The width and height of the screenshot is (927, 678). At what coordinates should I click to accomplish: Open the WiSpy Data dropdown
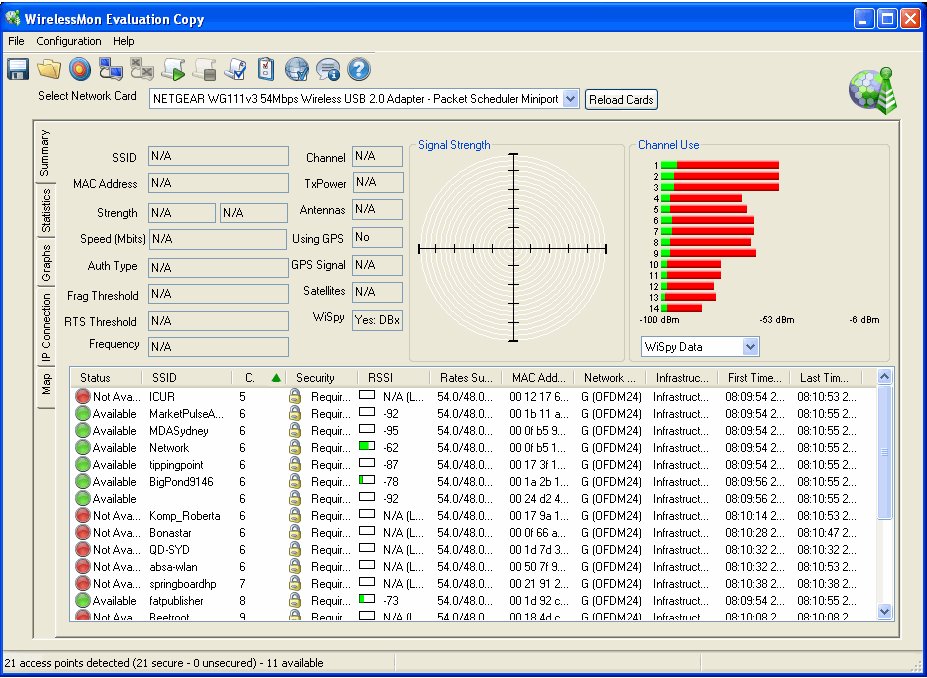(750, 347)
